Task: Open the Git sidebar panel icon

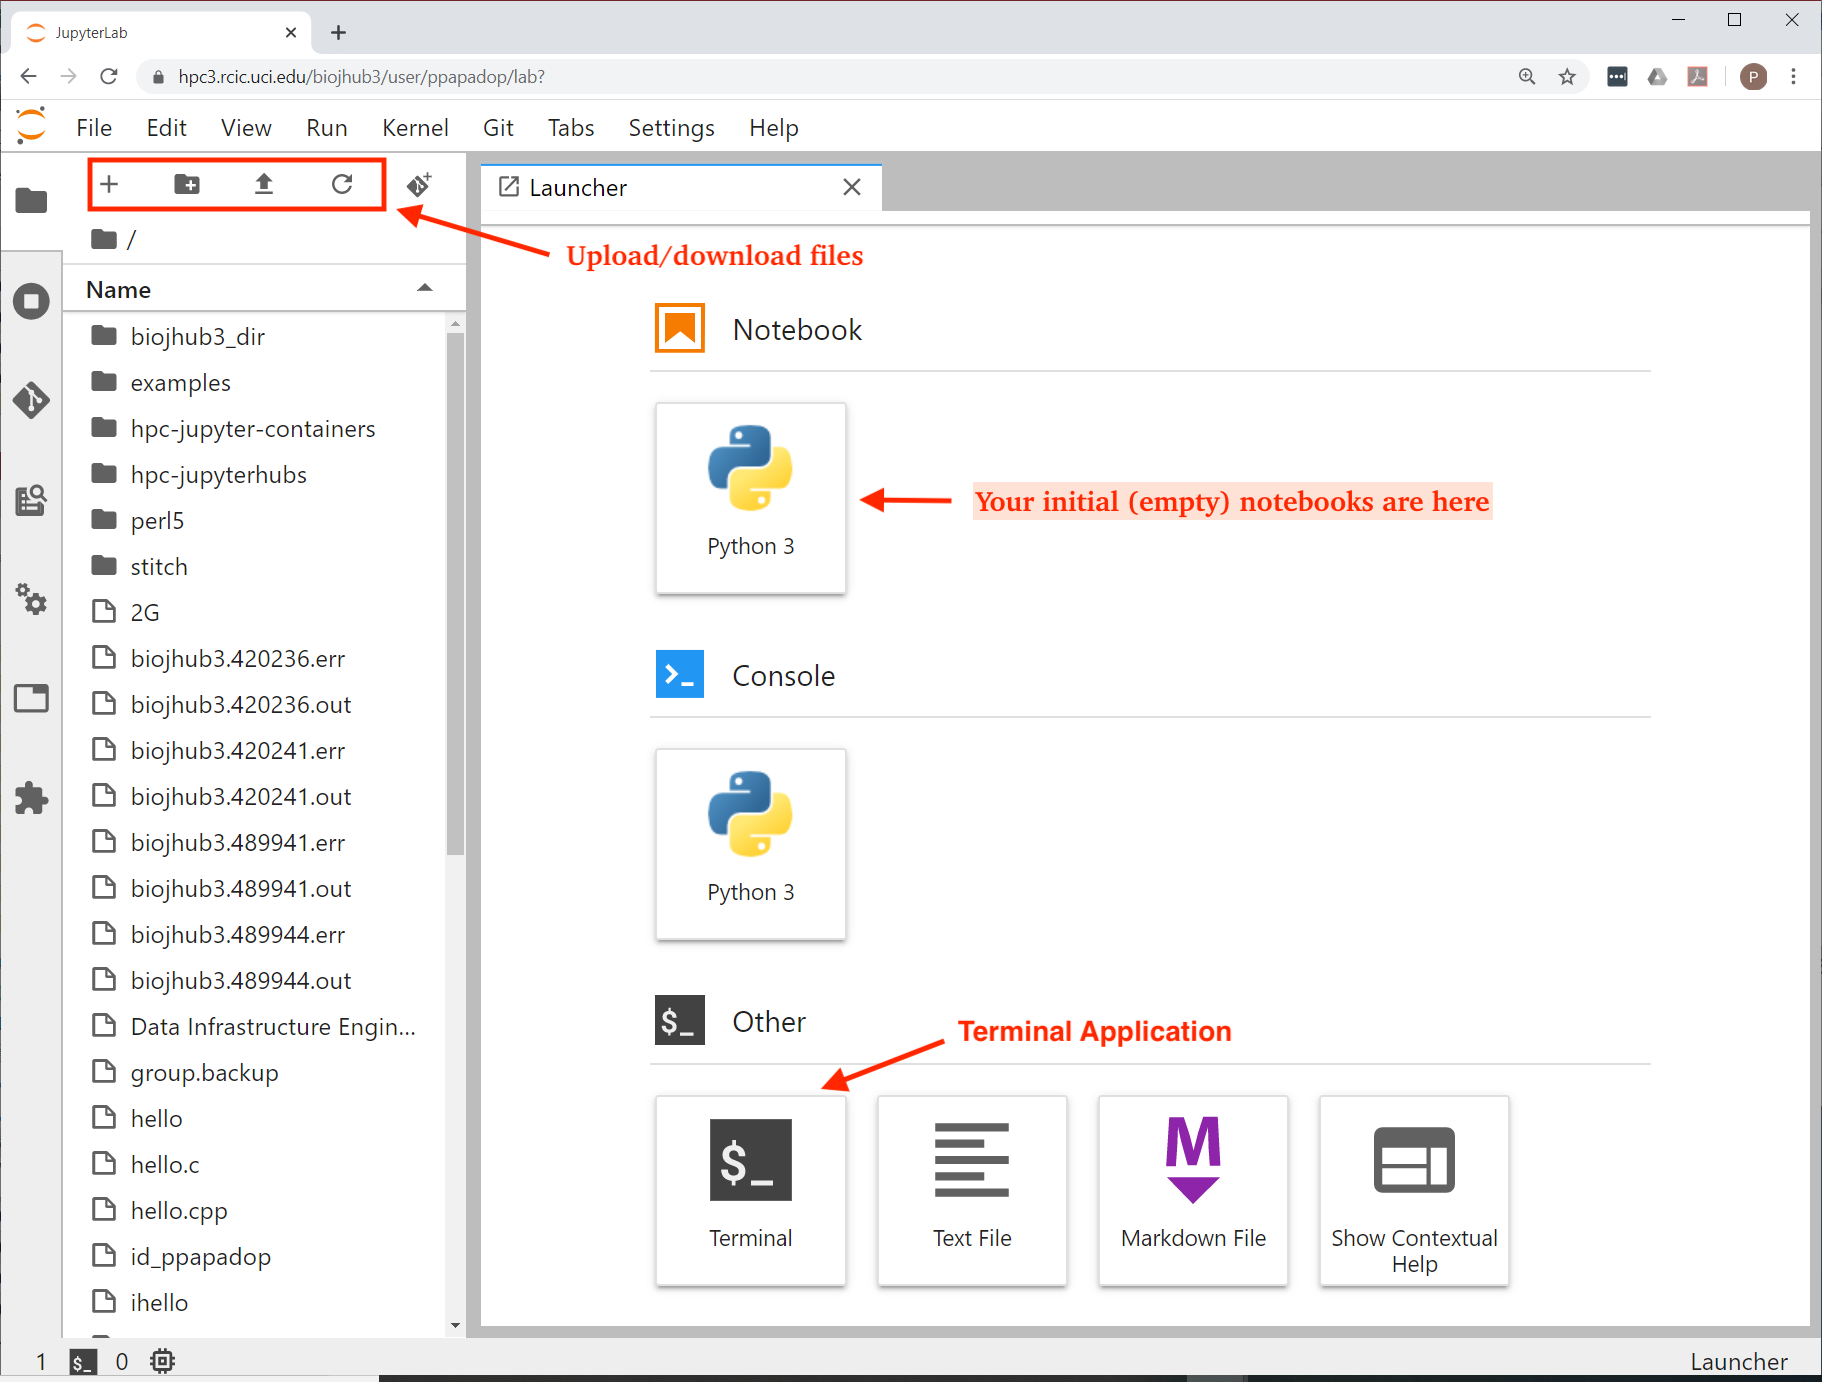Action: (x=31, y=400)
